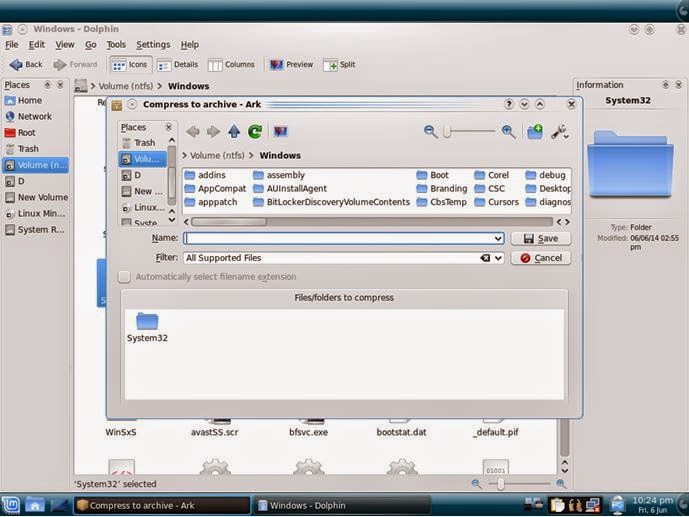Screen dimensions: 689x517
Task: Open the debug folder
Action: pos(546,175)
